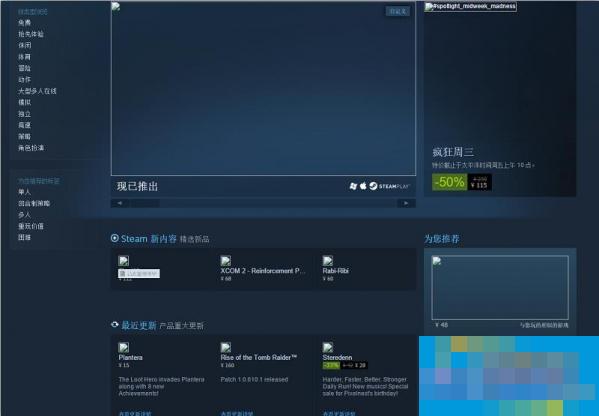Viewport: 599px width, 416px height.
Task: Click the ¥ 160 price under Tomb Raider
Action: (227, 366)
